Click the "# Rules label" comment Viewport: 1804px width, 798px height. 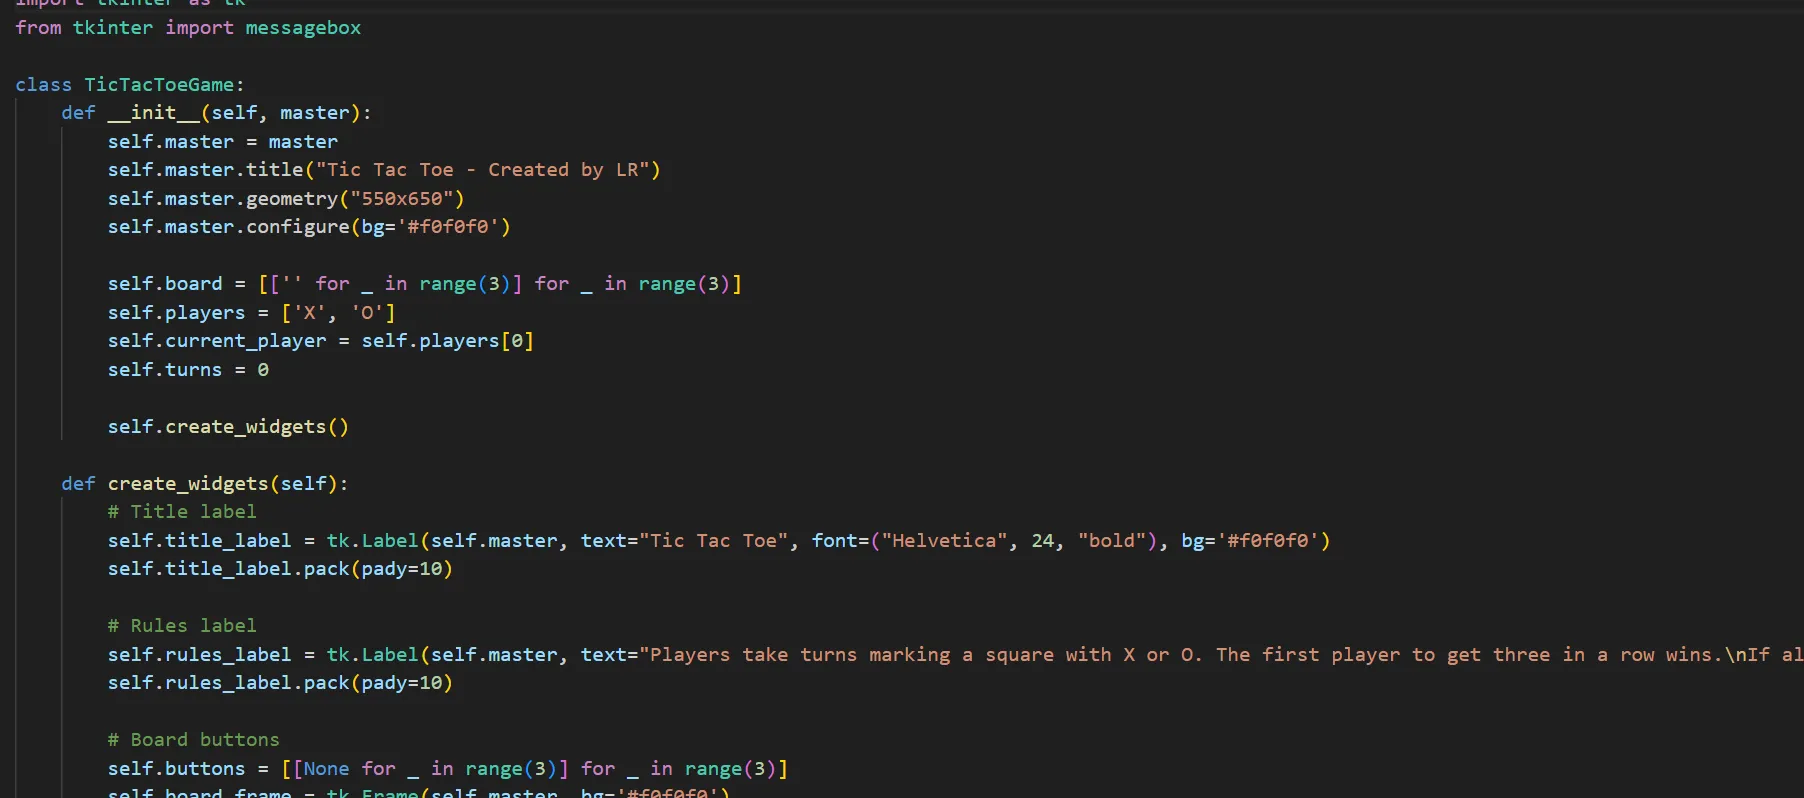[182, 626]
